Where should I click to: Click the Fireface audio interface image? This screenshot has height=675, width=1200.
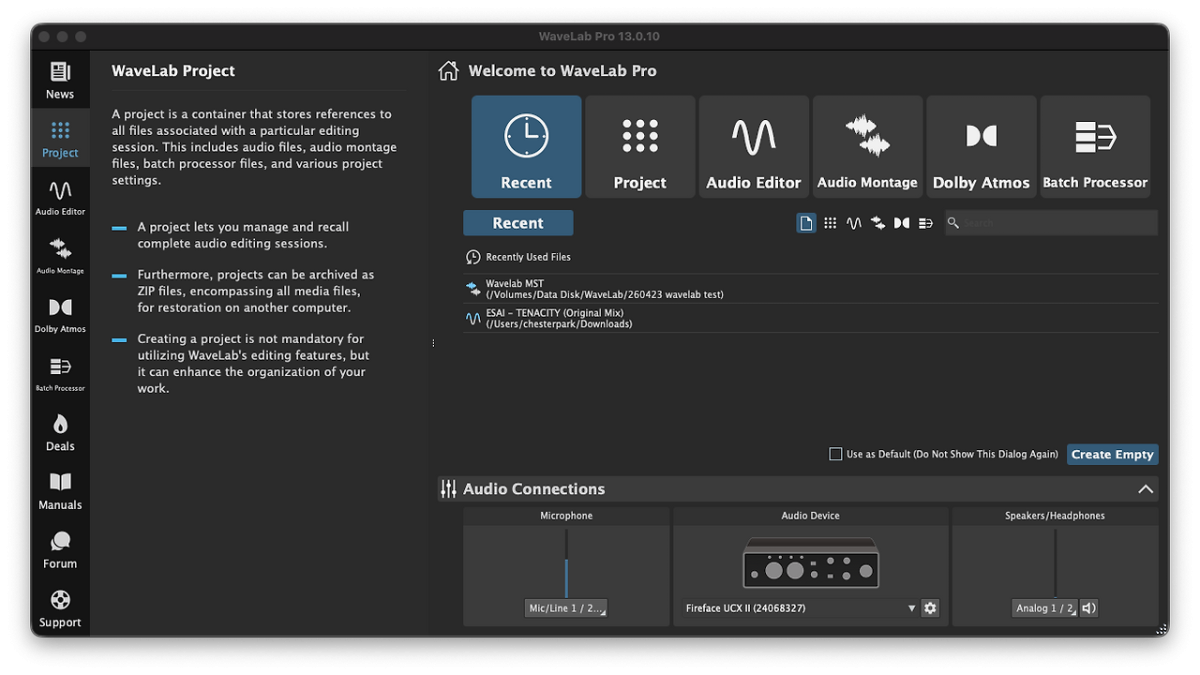[x=811, y=563]
